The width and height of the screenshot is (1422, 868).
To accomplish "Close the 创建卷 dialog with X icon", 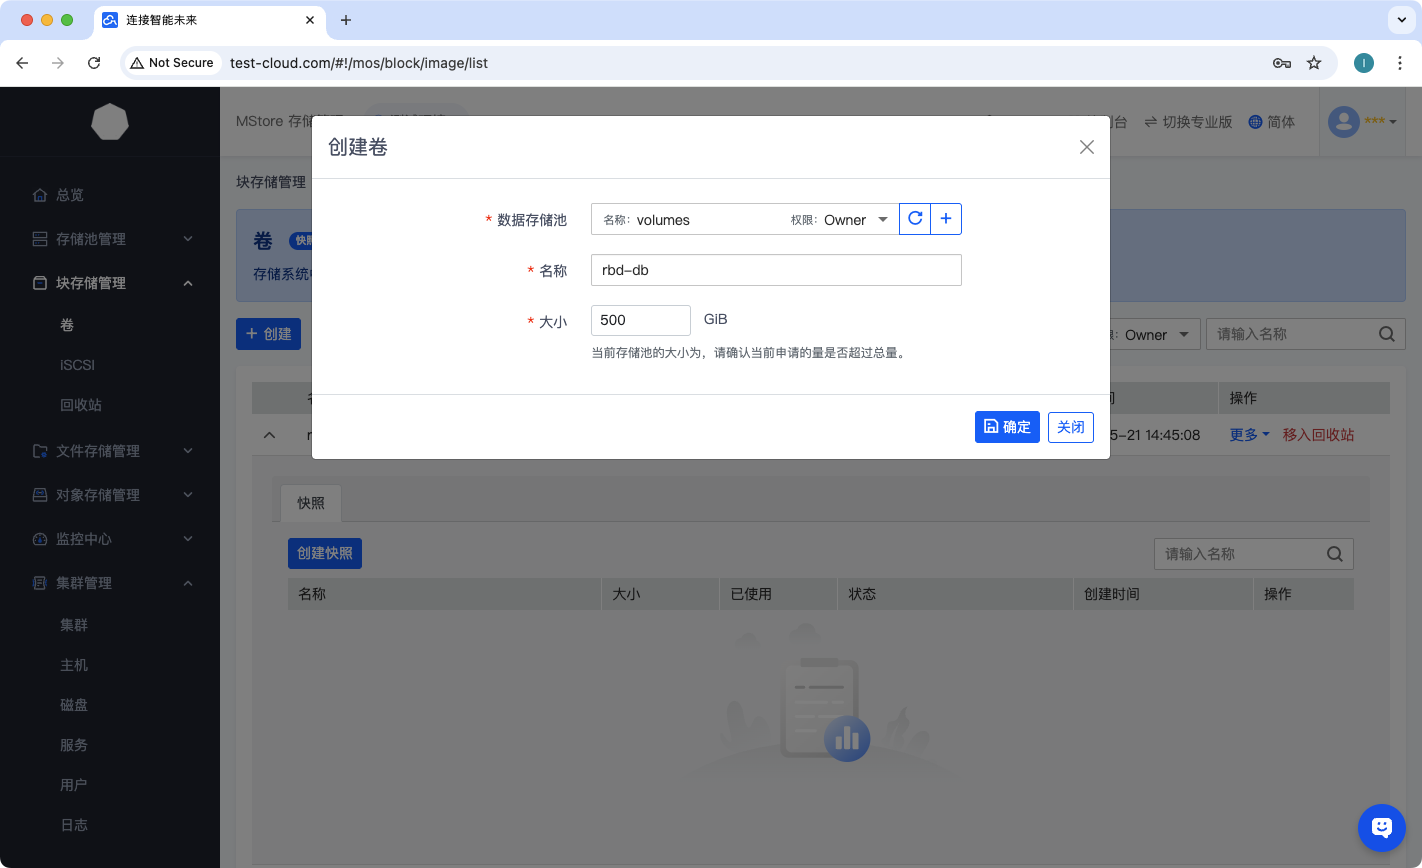I will point(1086,147).
